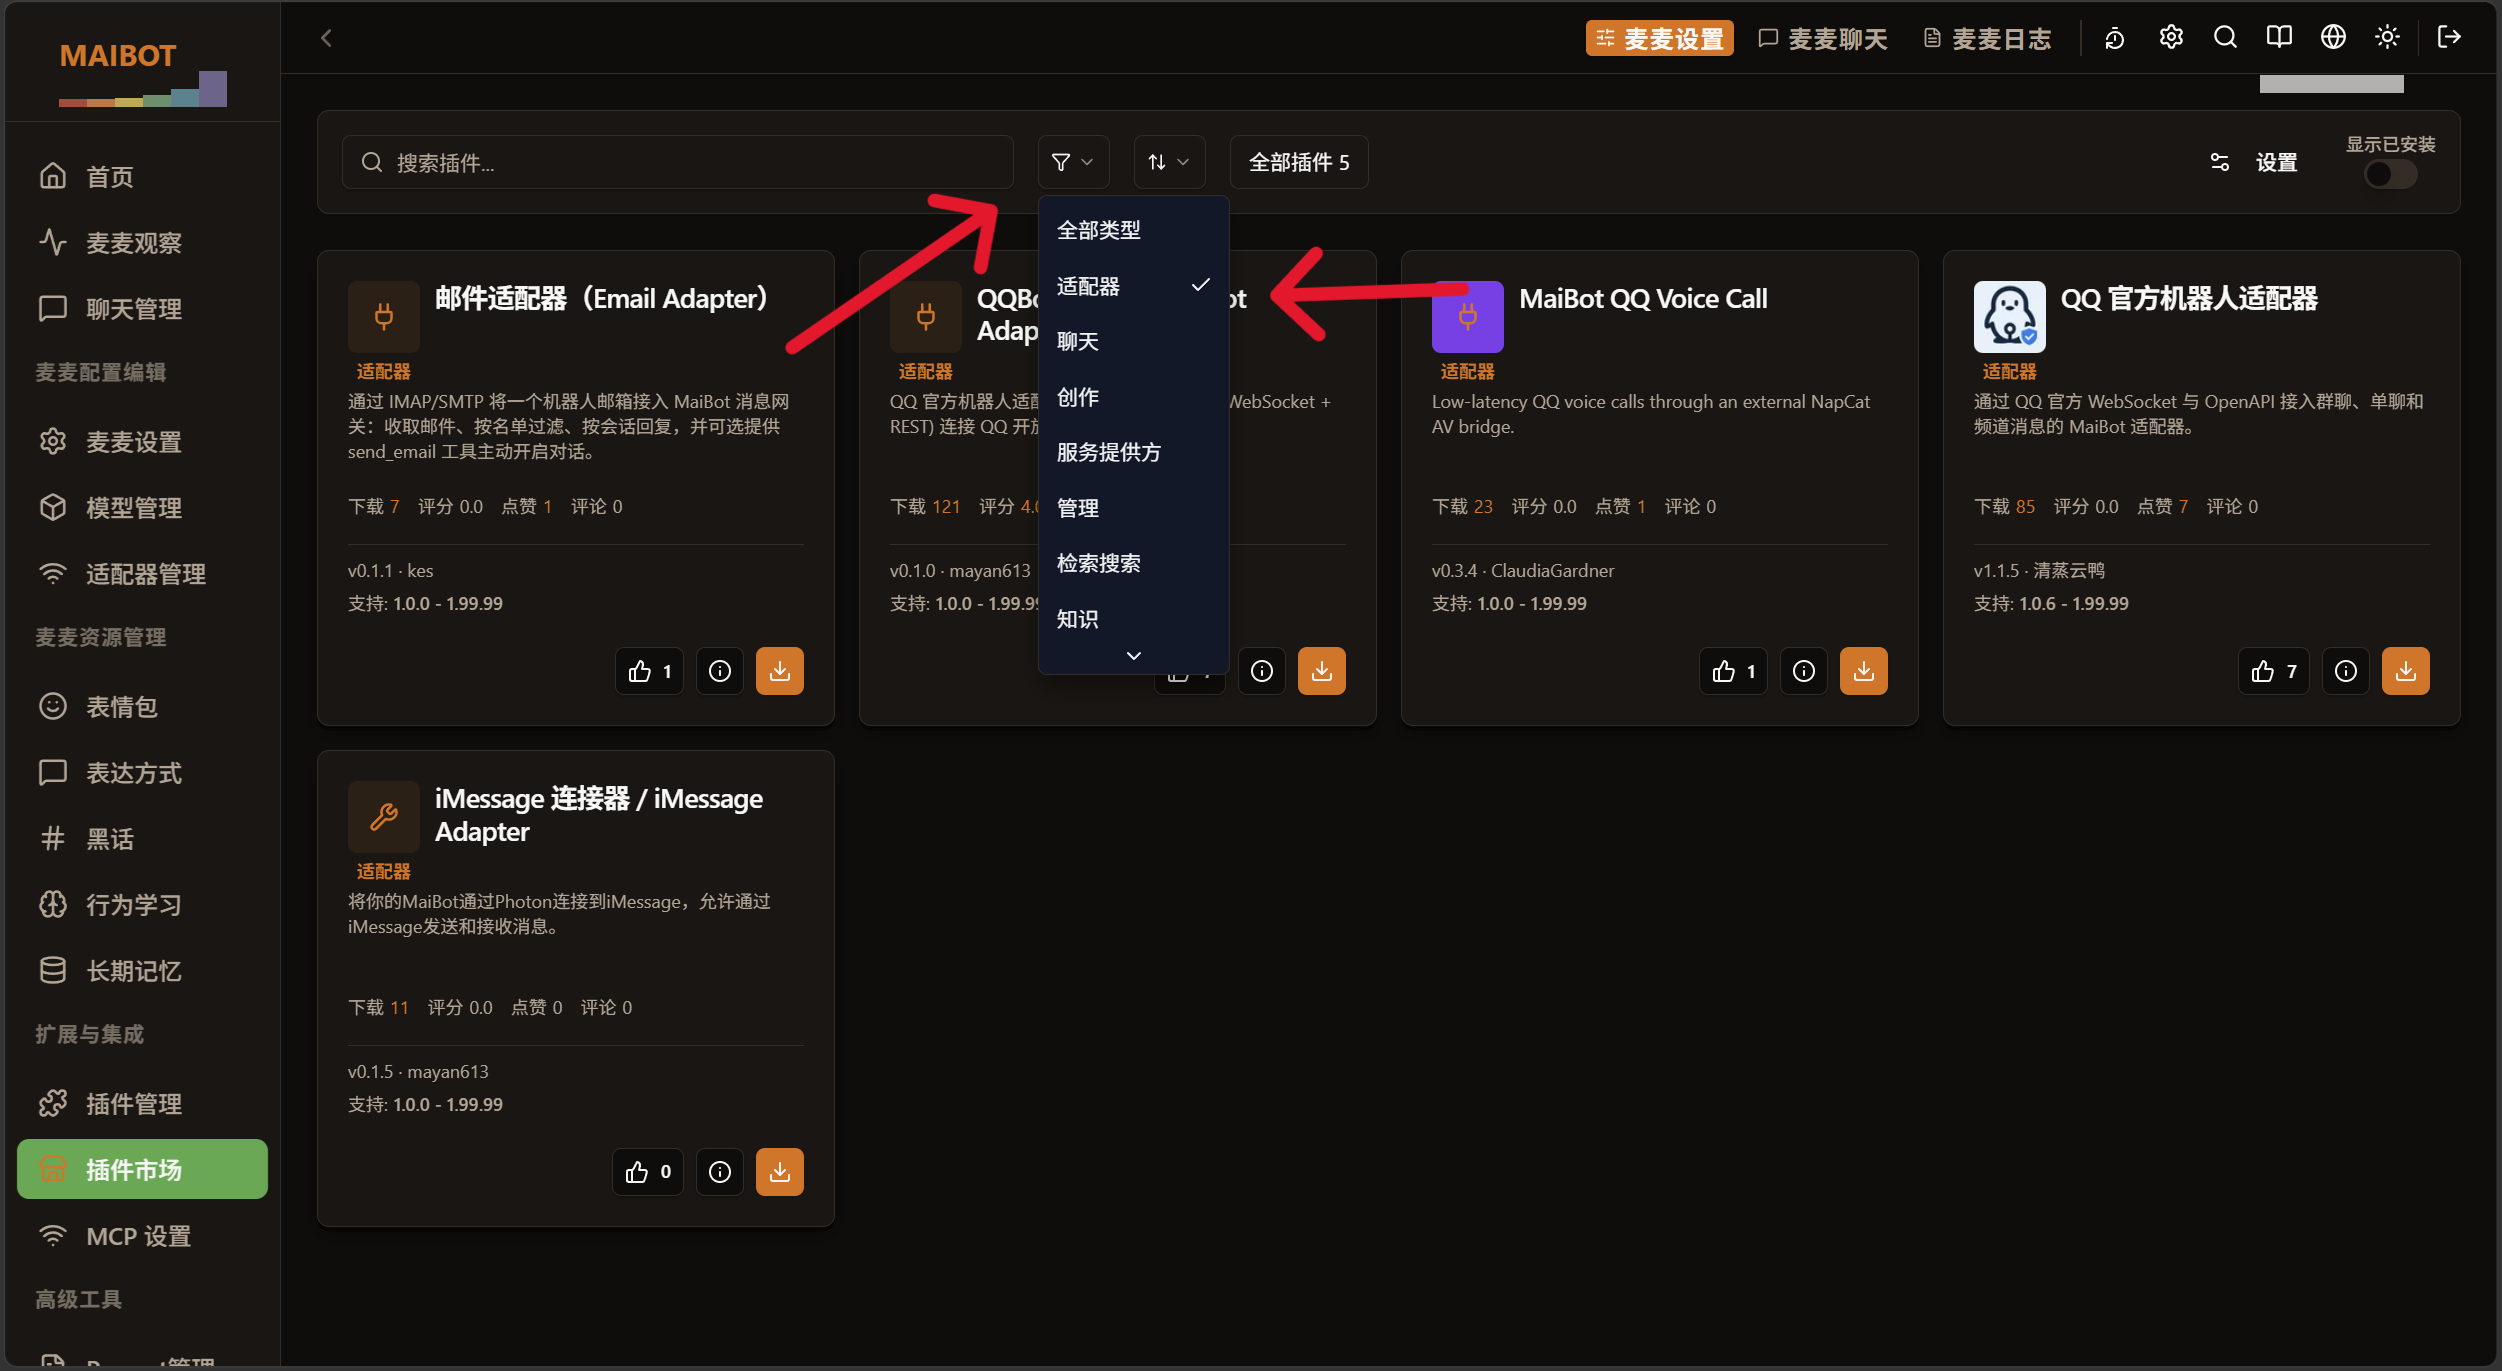
Task: Show info for iMessage Adapter plugin
Action: pyautogui.click(x=720, y=1172)
